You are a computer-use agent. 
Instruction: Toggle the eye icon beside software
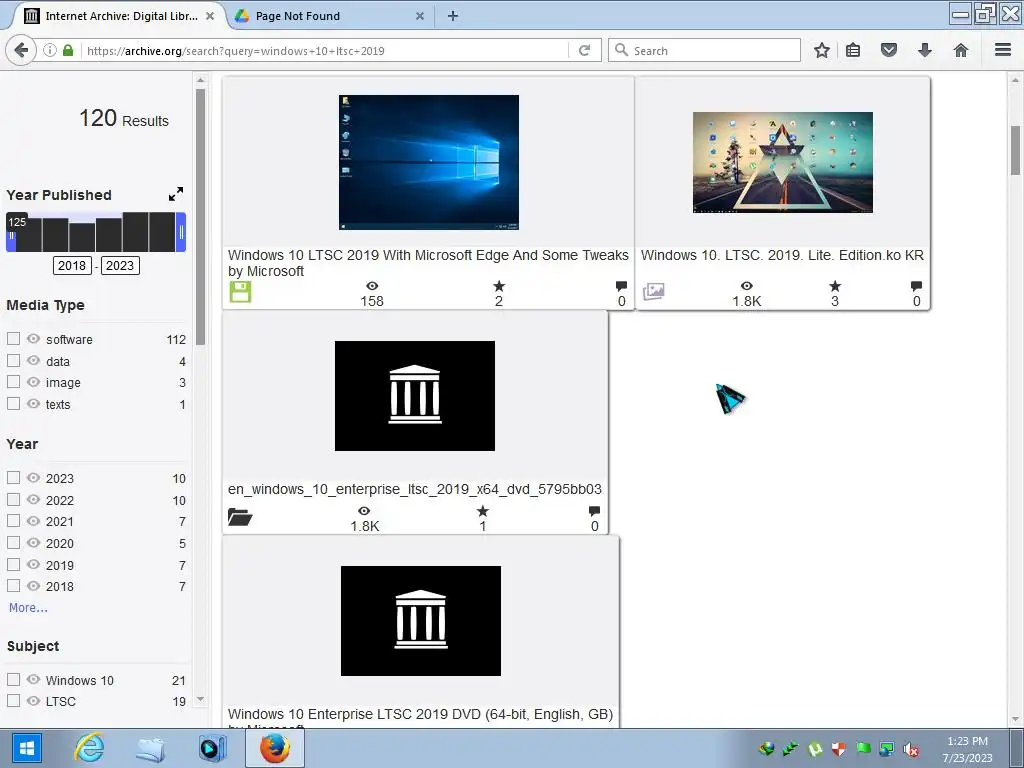pyautogui.click(x=33, y=338)
